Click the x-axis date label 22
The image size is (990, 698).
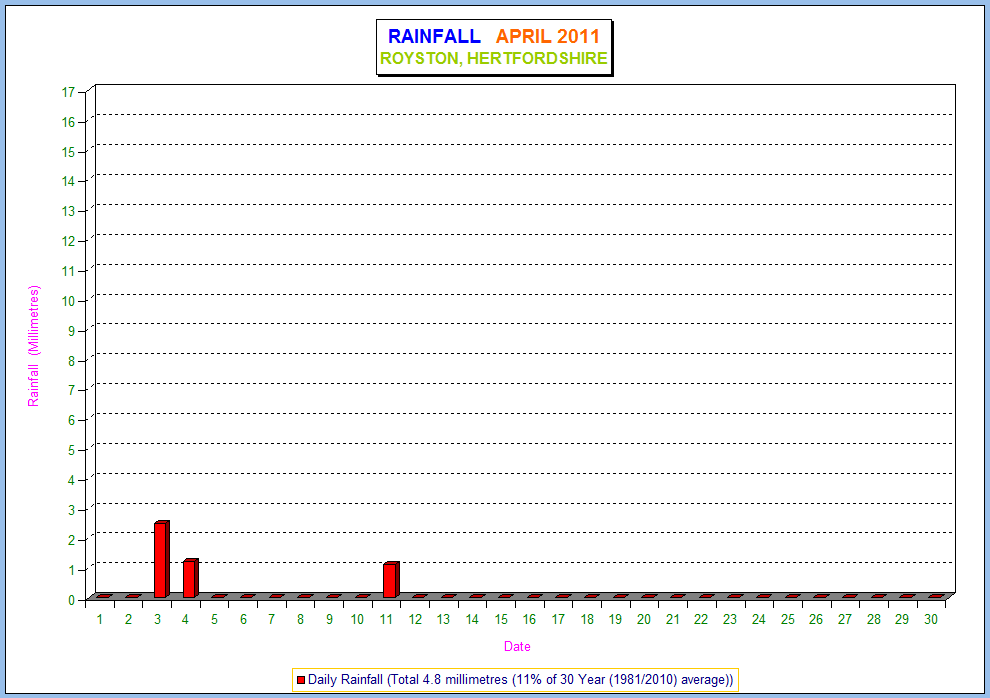[x=701, y=619]
